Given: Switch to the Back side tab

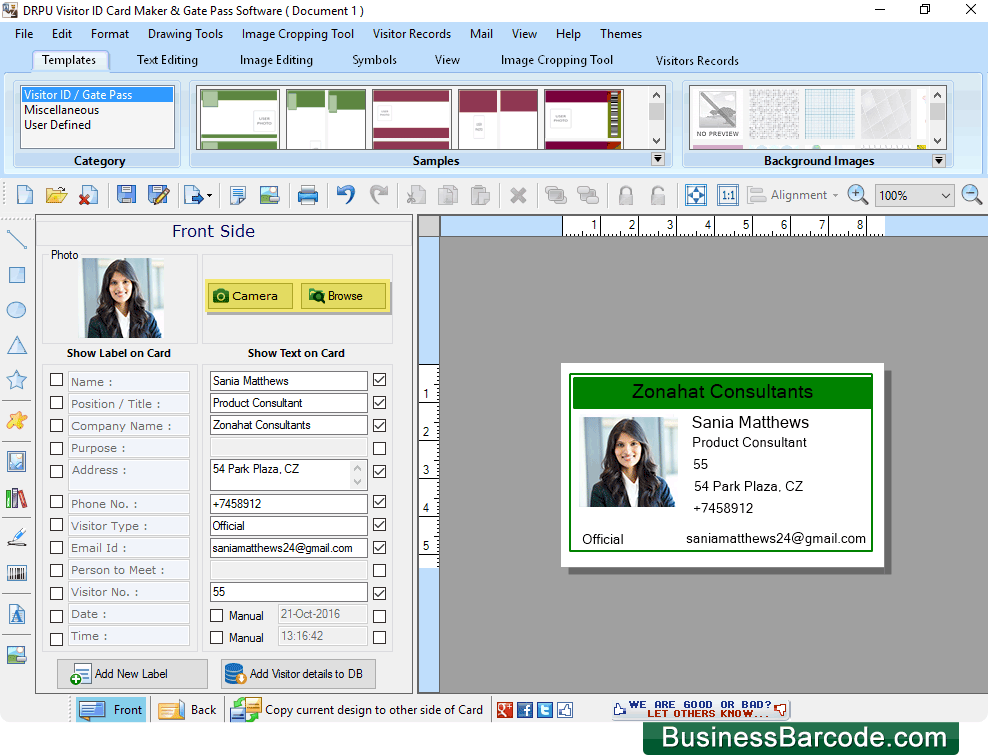Looking at the screenshot, I should (188, 709).
